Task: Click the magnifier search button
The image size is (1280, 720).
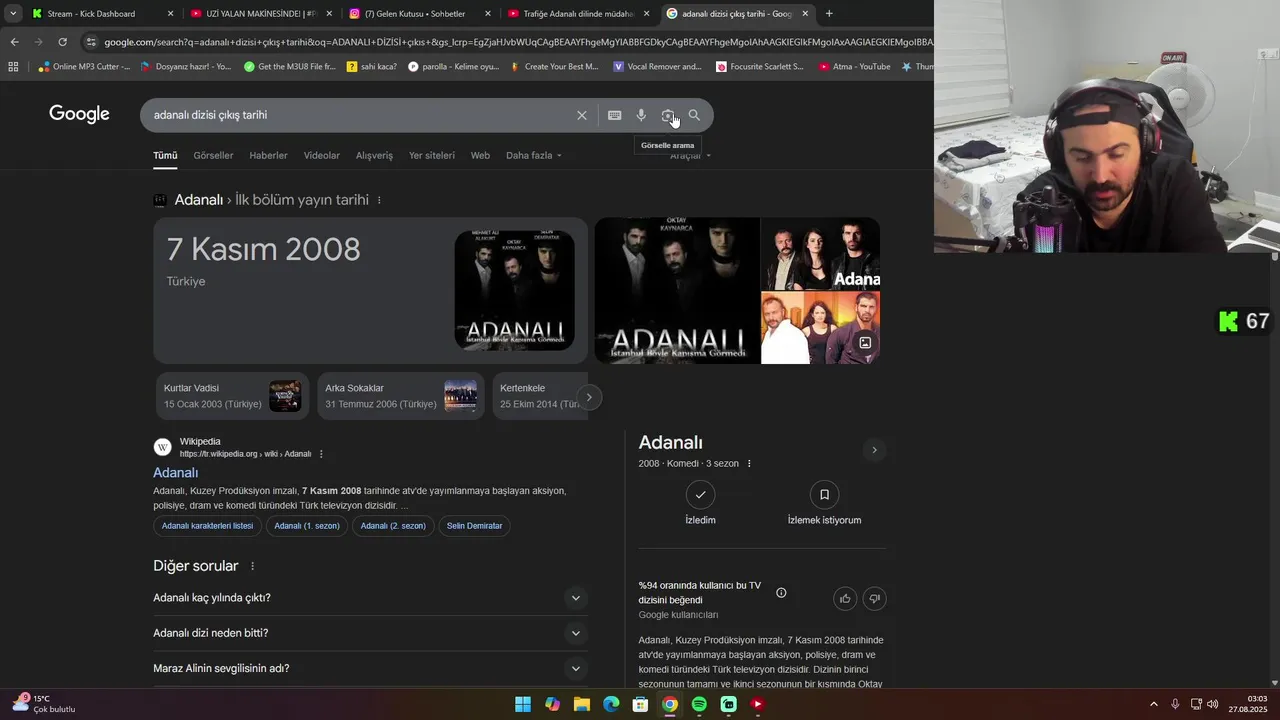Action: (694, 115)
